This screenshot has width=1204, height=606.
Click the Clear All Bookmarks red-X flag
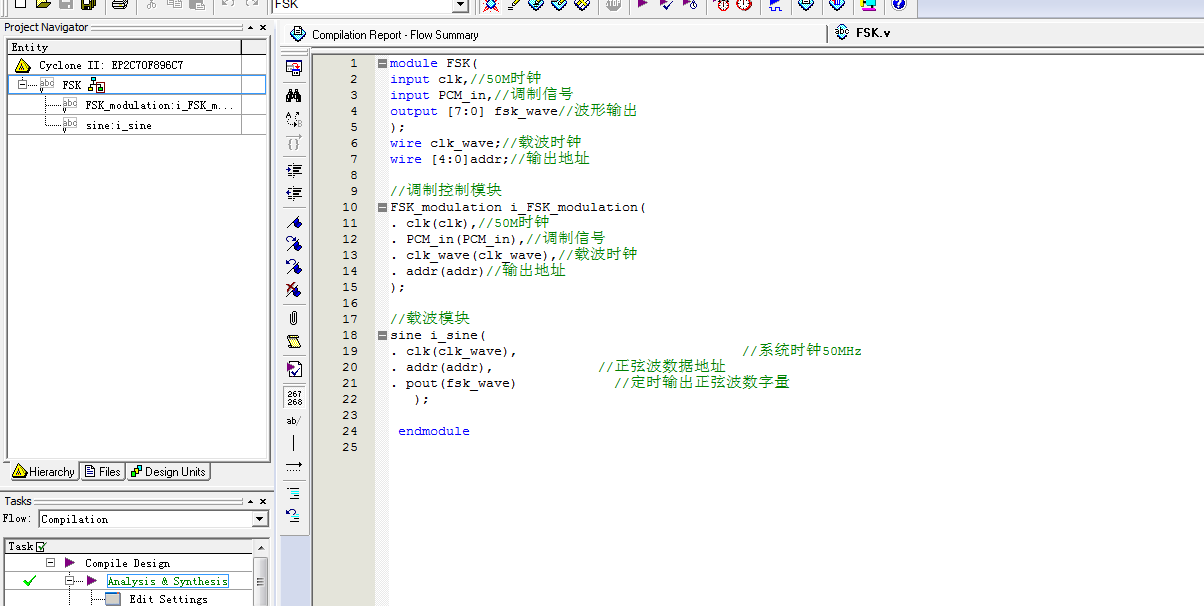[293, 290]
